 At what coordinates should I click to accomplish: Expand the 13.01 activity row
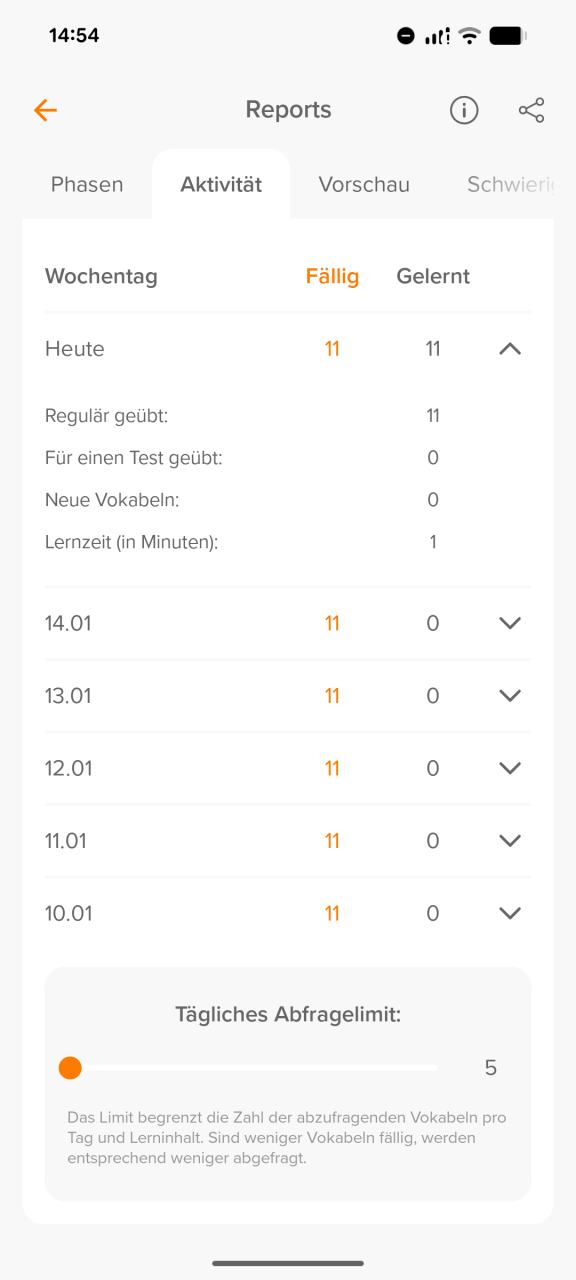click(x=509, y=695)
